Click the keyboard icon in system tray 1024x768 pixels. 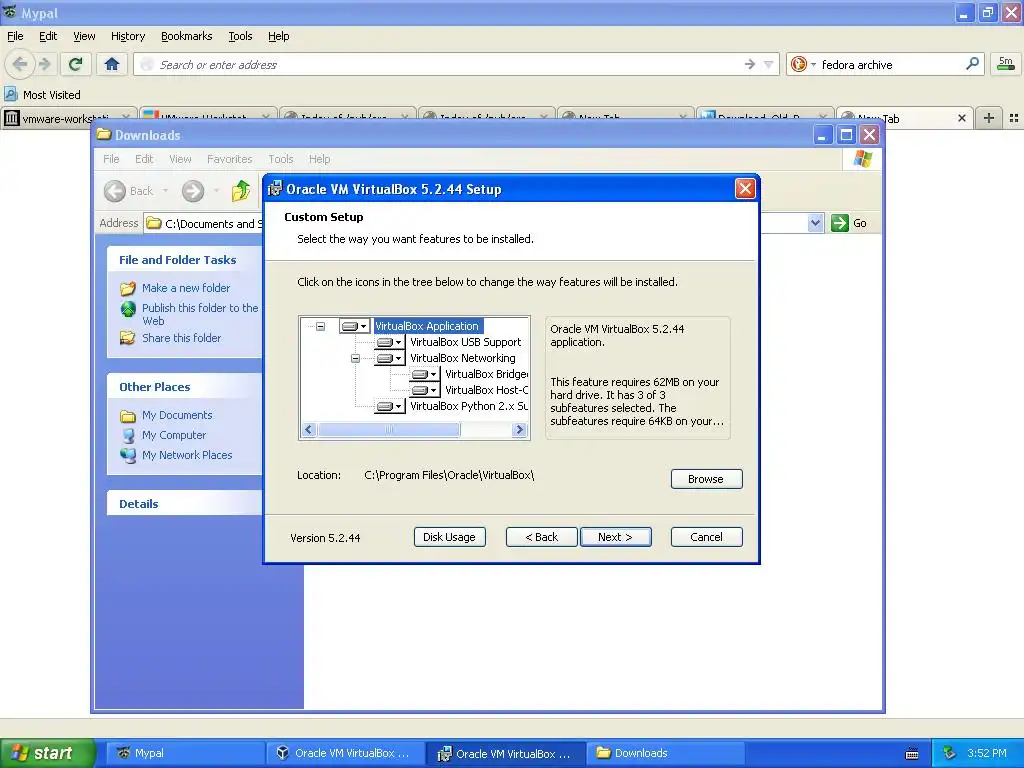coord(912,754)
